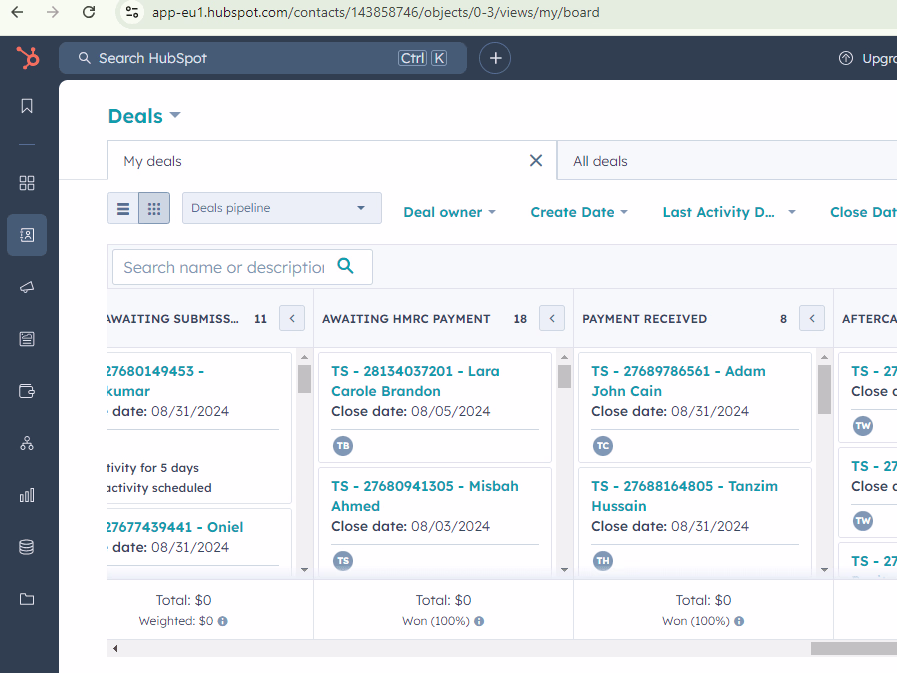This screenshot has width=897, height=673.
Task: Open the Commerce wallet sidebar icon
Action: pos(27,391)
